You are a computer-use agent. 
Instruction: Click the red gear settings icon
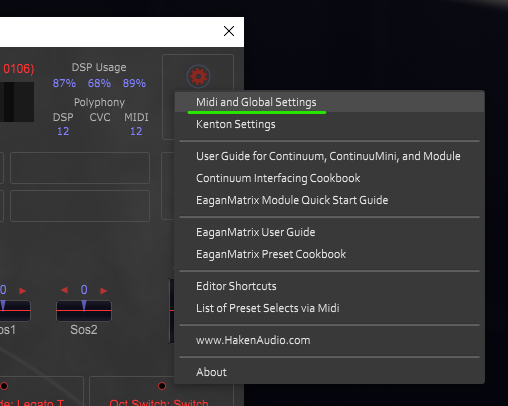click(x=198, y=76)
